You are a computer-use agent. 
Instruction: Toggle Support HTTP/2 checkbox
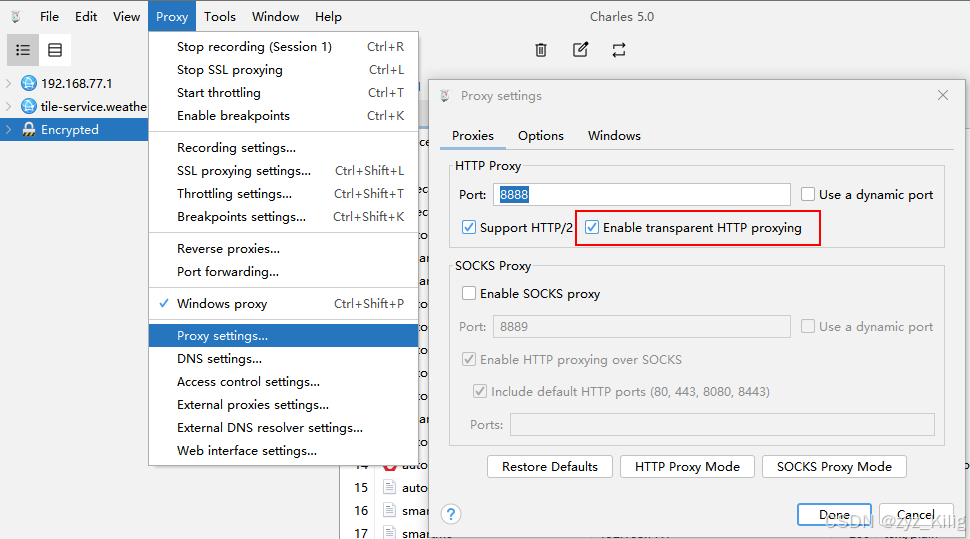coord(469,227)
